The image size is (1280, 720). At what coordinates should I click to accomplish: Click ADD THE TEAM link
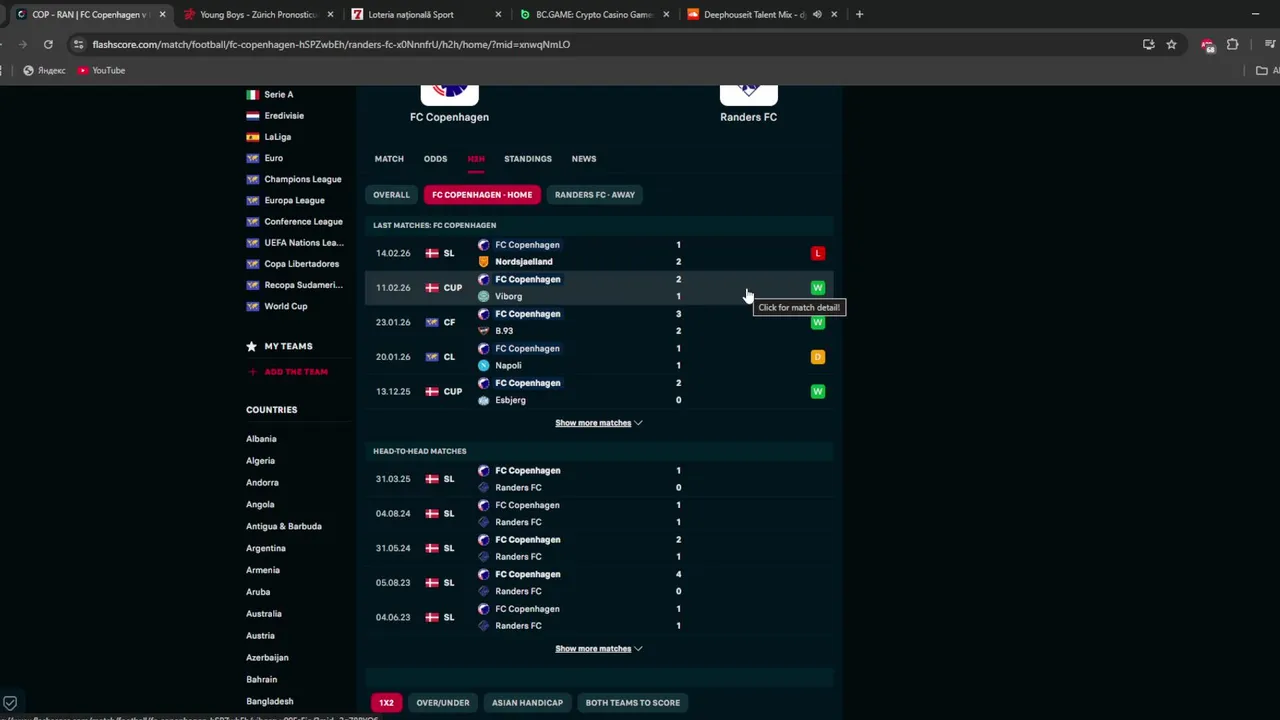pos(296,372)
